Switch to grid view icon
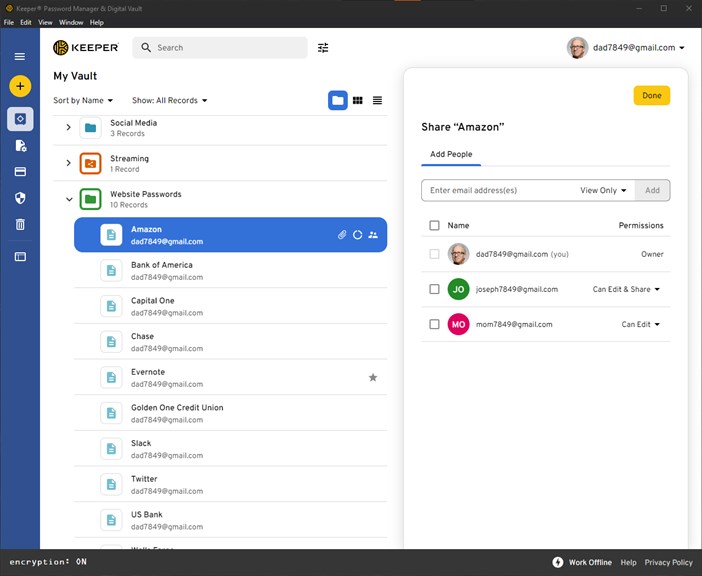The image size is (702, 576). pyautogui.click(x=358, y=100)
